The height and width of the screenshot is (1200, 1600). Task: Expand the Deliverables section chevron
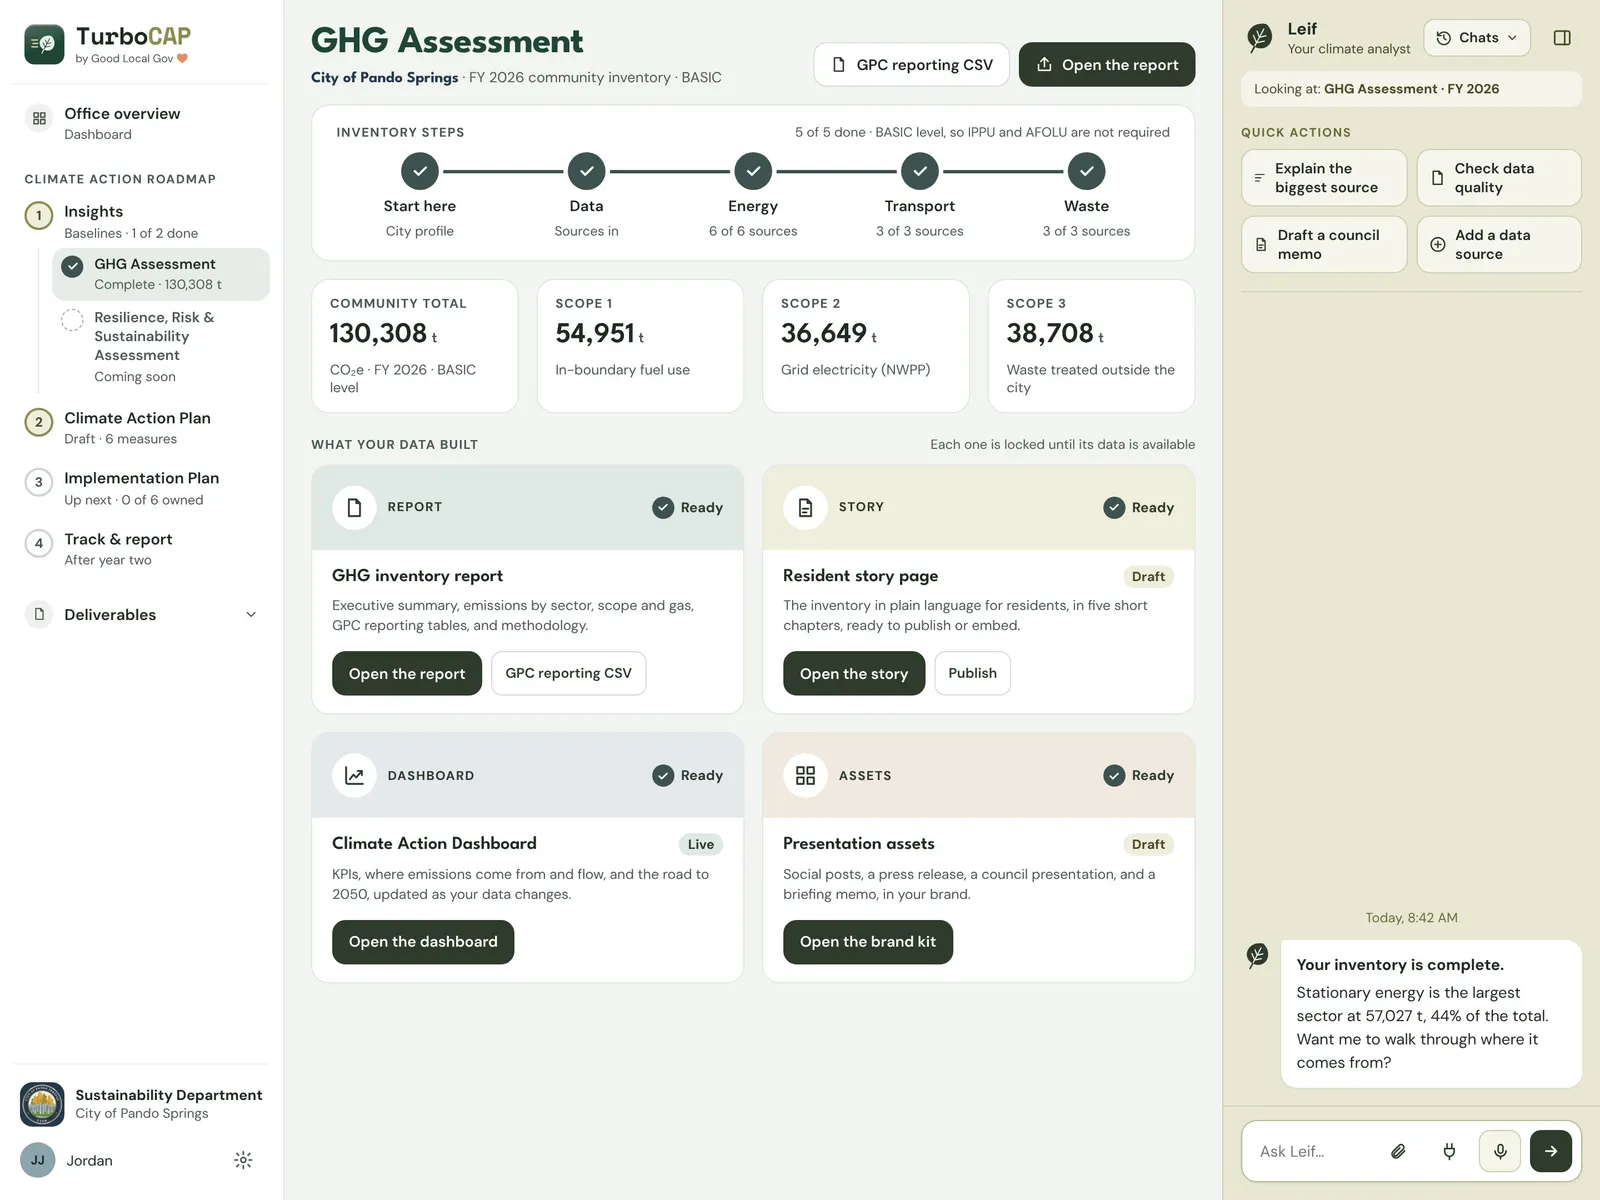(251, 615)
